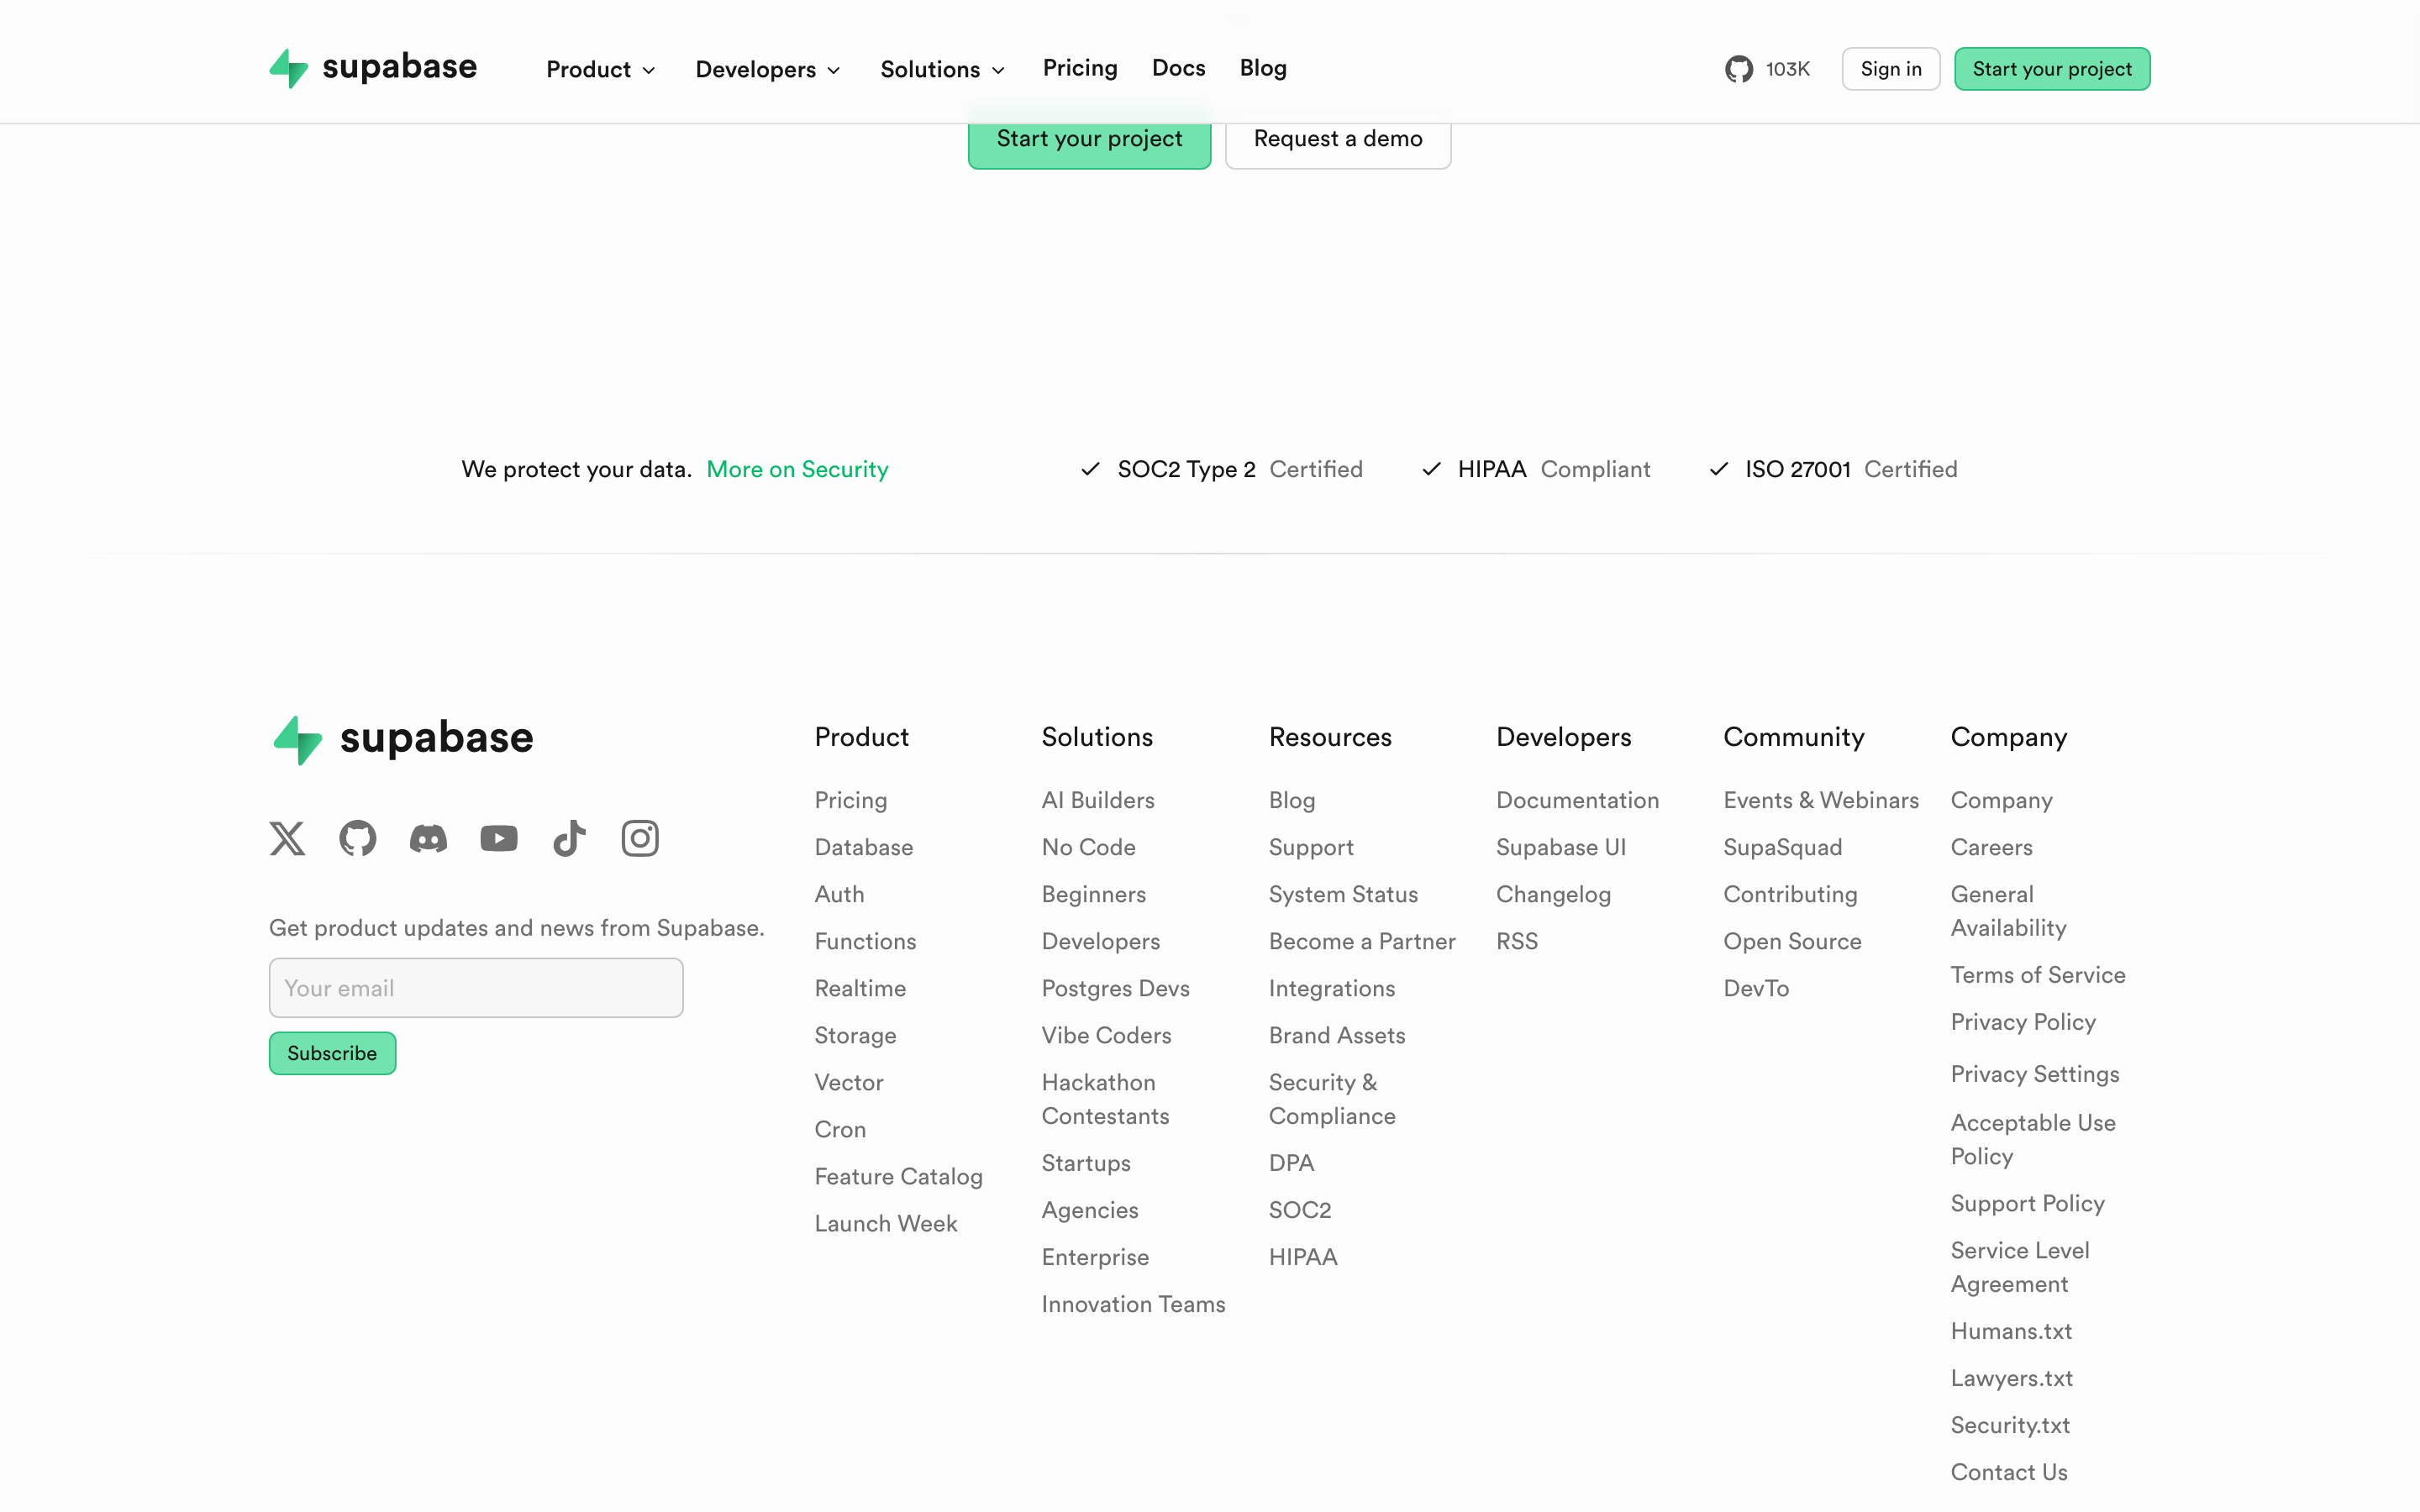Open the Innovation Teams link
The height and width of the screenshot is (1512, 2420).
tap(1133, 1304)
